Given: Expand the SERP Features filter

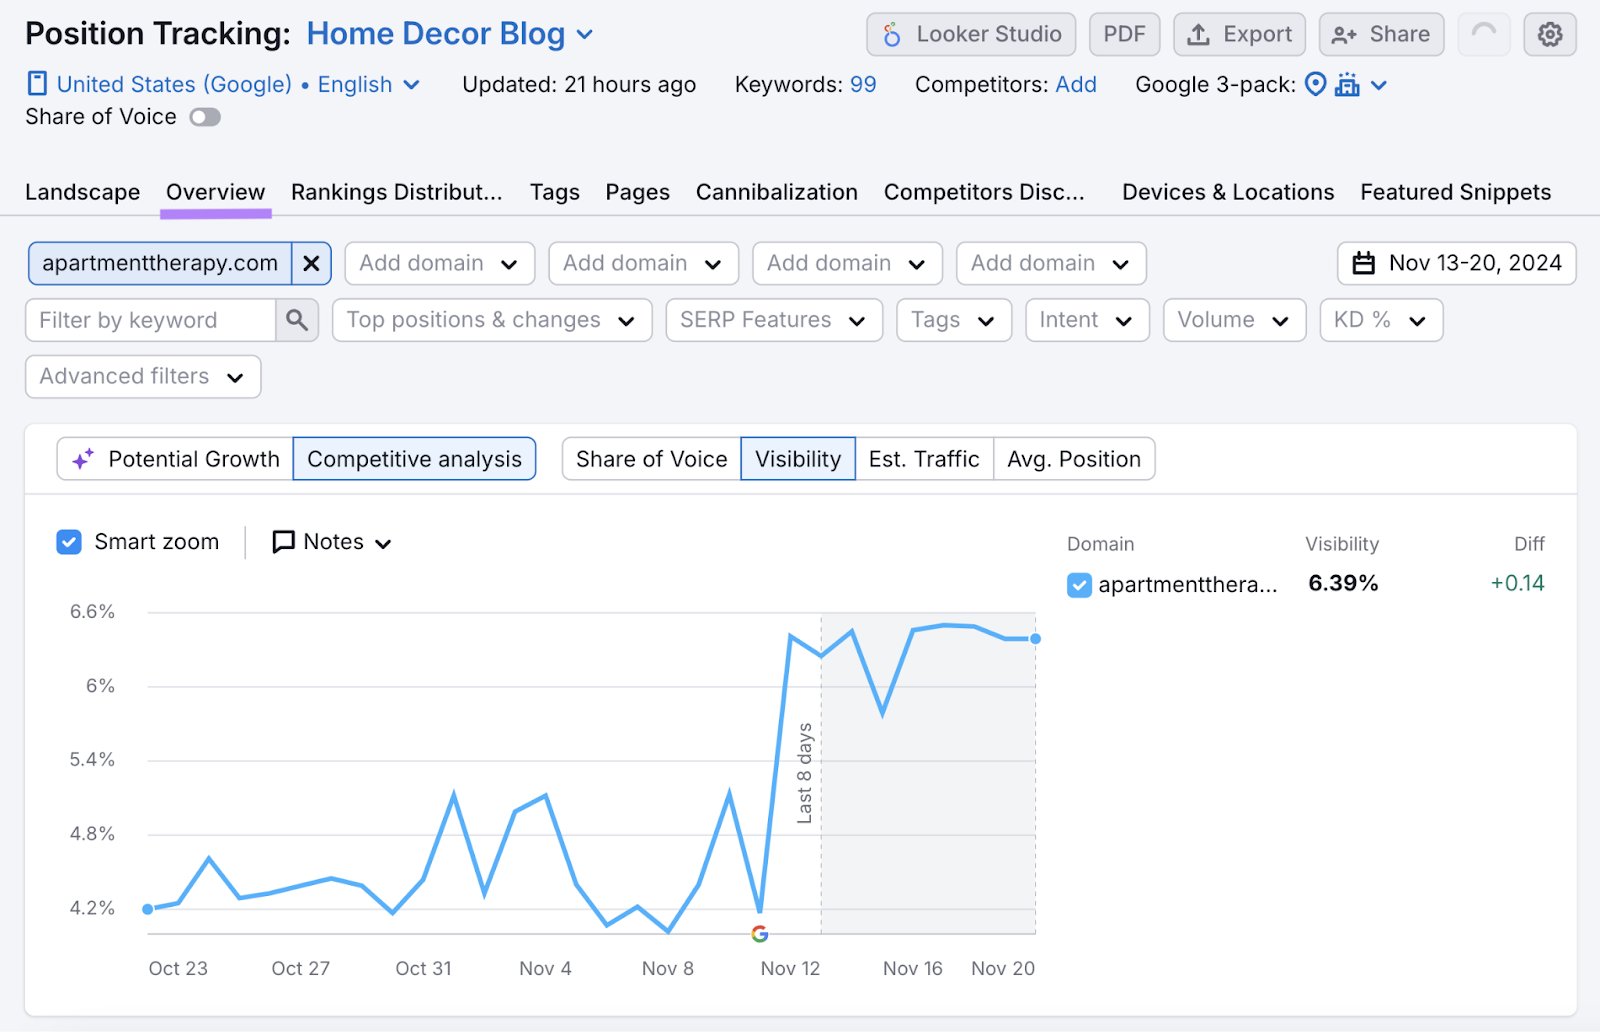Looking at the screenshot, I should (773, 320).
